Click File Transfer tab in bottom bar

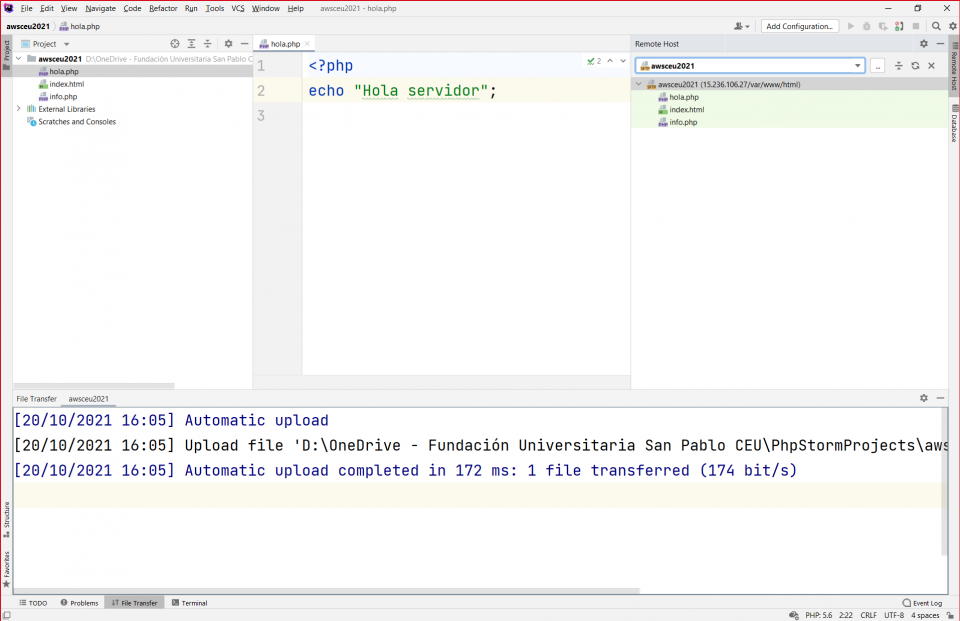coord(134,603)
